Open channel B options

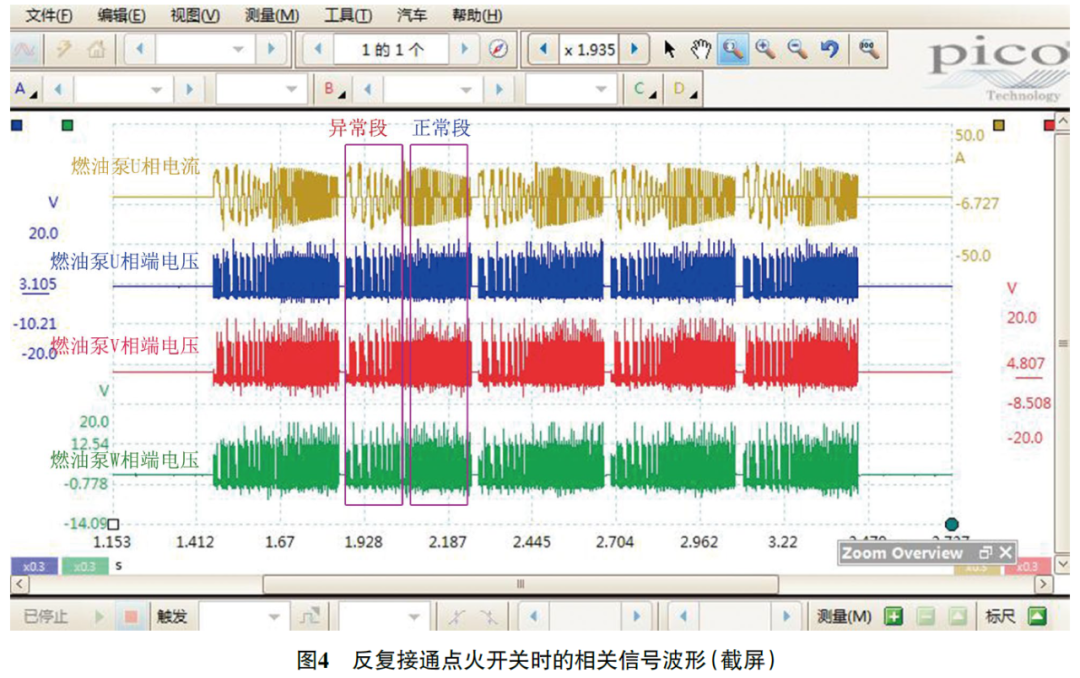point(334,89)
